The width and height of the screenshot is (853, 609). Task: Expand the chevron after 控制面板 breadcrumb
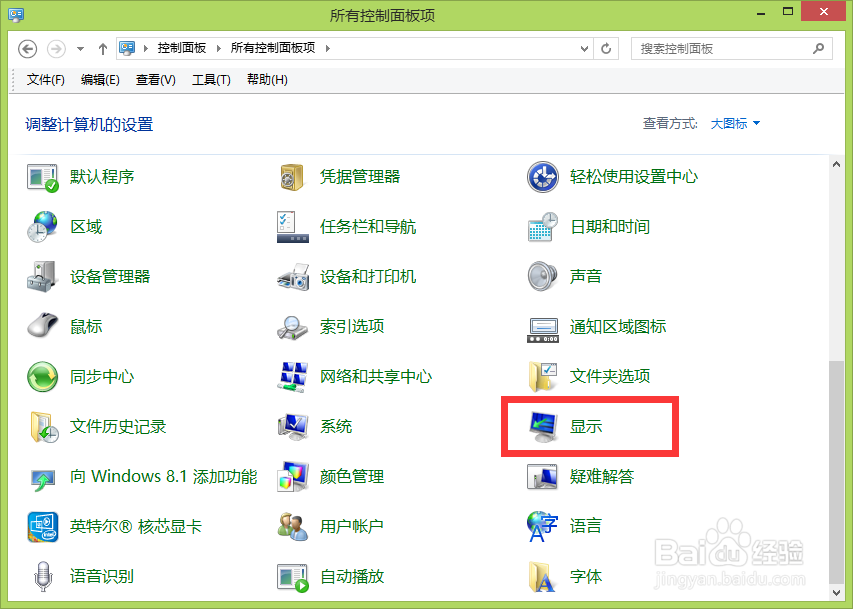point(219,48)
